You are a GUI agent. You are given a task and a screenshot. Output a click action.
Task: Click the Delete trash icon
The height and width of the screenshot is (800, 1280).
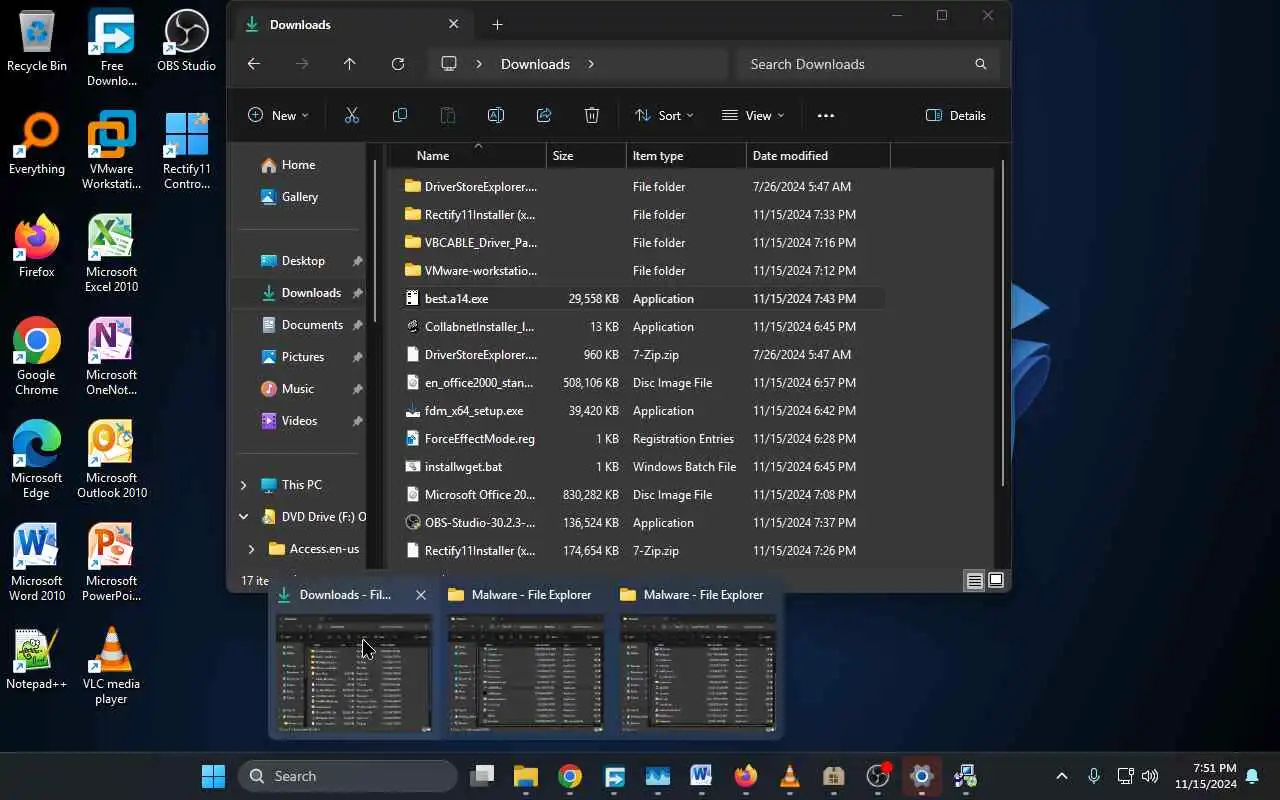[x=591, y=115]
